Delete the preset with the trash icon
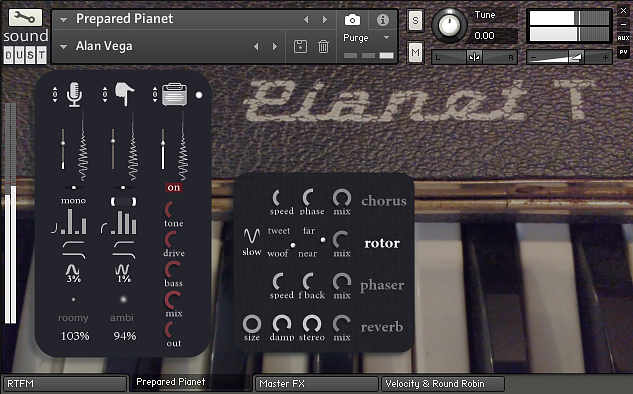Image resolution: width=633 pixels, height=394 pixels. tap(323, 46)
